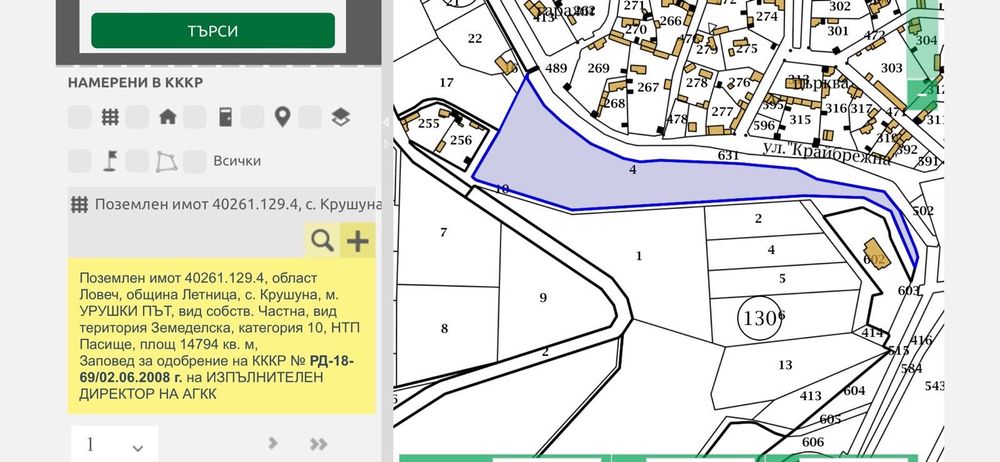Viewport: 1000px width, 462px height.
Task: Click the ул. "Крайбрежна" street label
Action: tap(827, 153)
